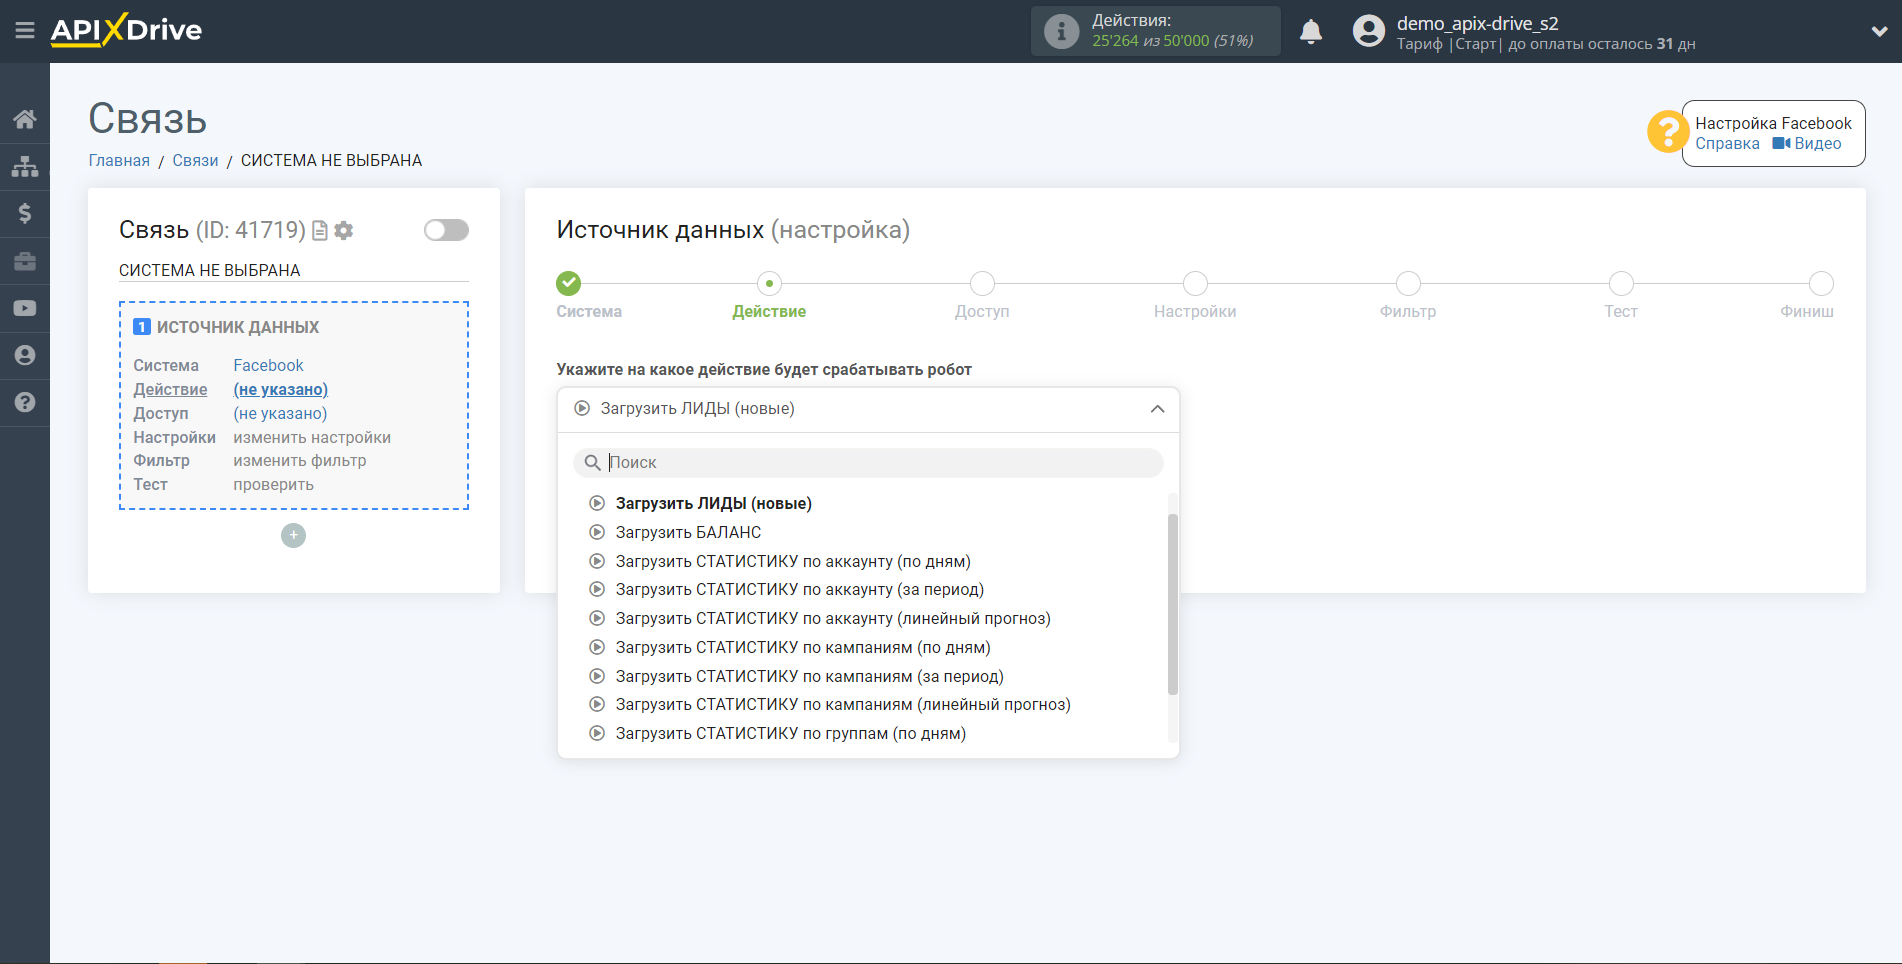This screenshot has width=1902, height=964.
Task: Click изменить настройки link
Action: [x=312, y=438]
